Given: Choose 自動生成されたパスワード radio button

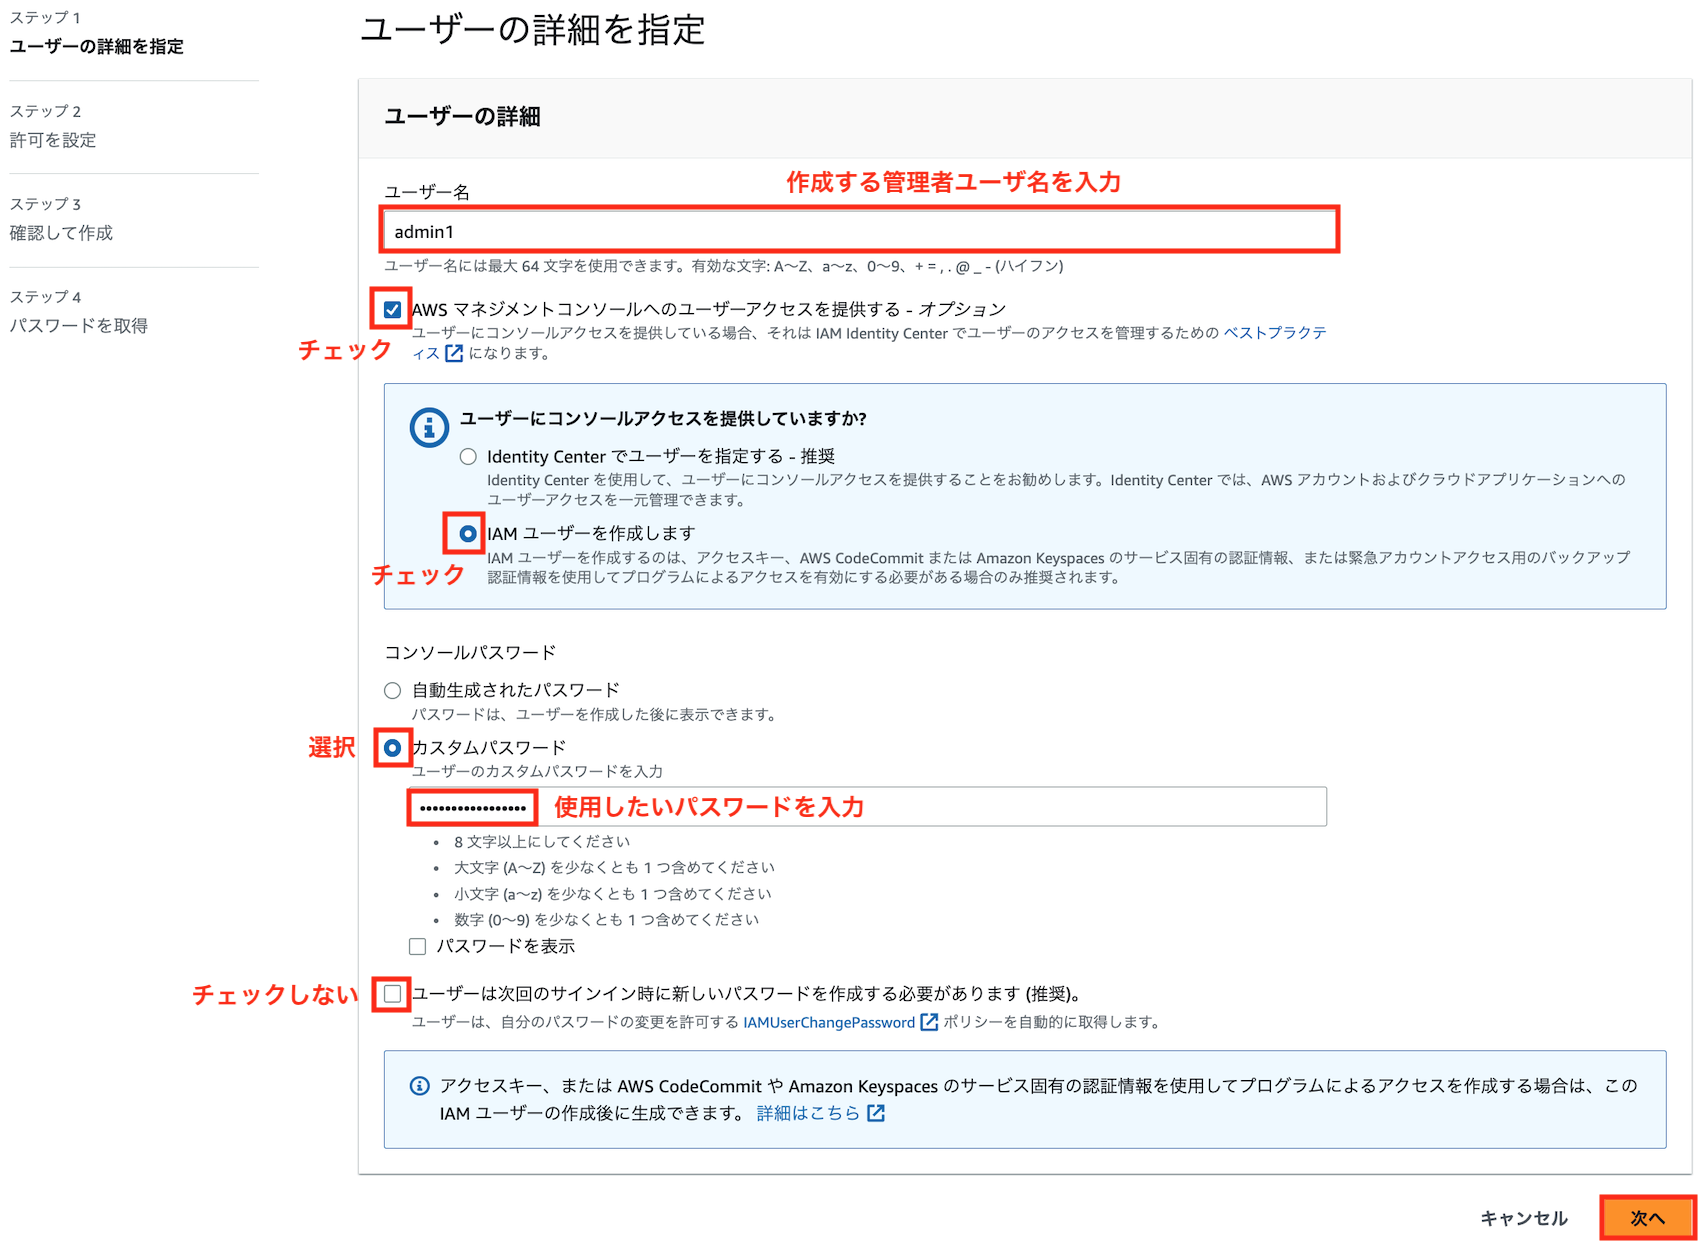Looking at the screenshot, I should pos(393,690).
